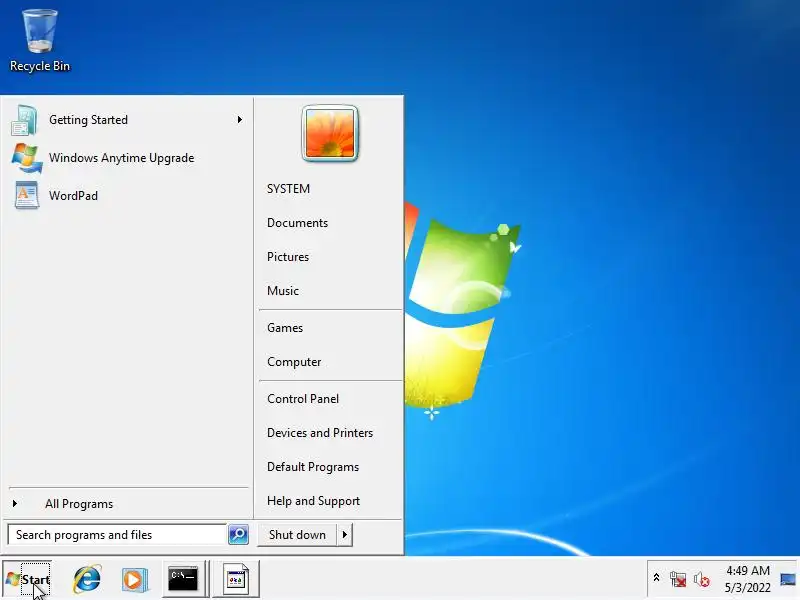Click the document window icon on the taskbar
The image size is (800, 600).
[x=236, y=579]
